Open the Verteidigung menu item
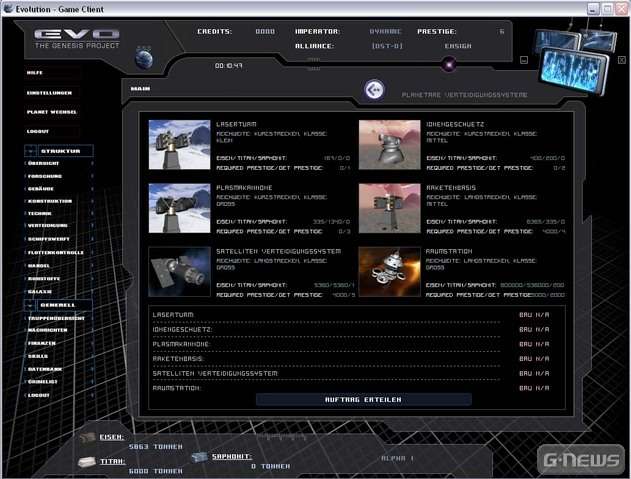The height and width of the screenshot is (479, 631). [x=47, y=225]
